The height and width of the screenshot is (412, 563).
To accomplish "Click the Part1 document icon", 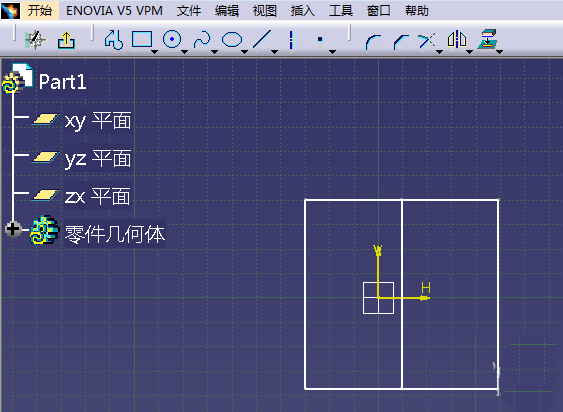I will pyautogui.click(x=17, y=78).
